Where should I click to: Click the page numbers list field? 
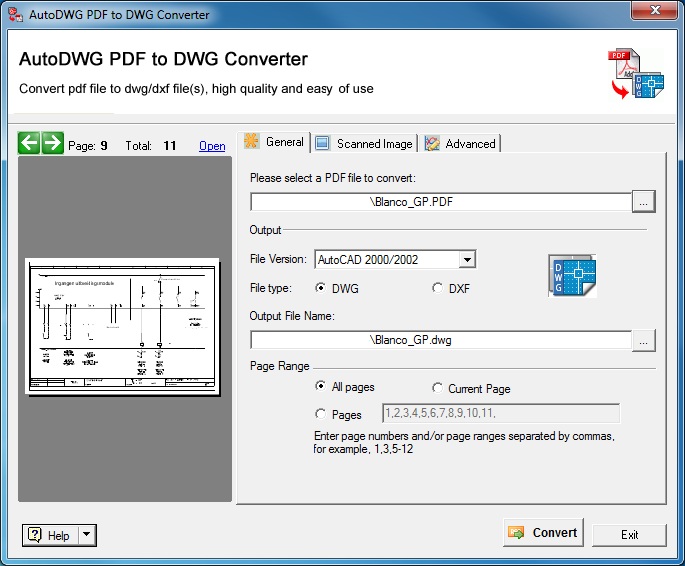501,413
